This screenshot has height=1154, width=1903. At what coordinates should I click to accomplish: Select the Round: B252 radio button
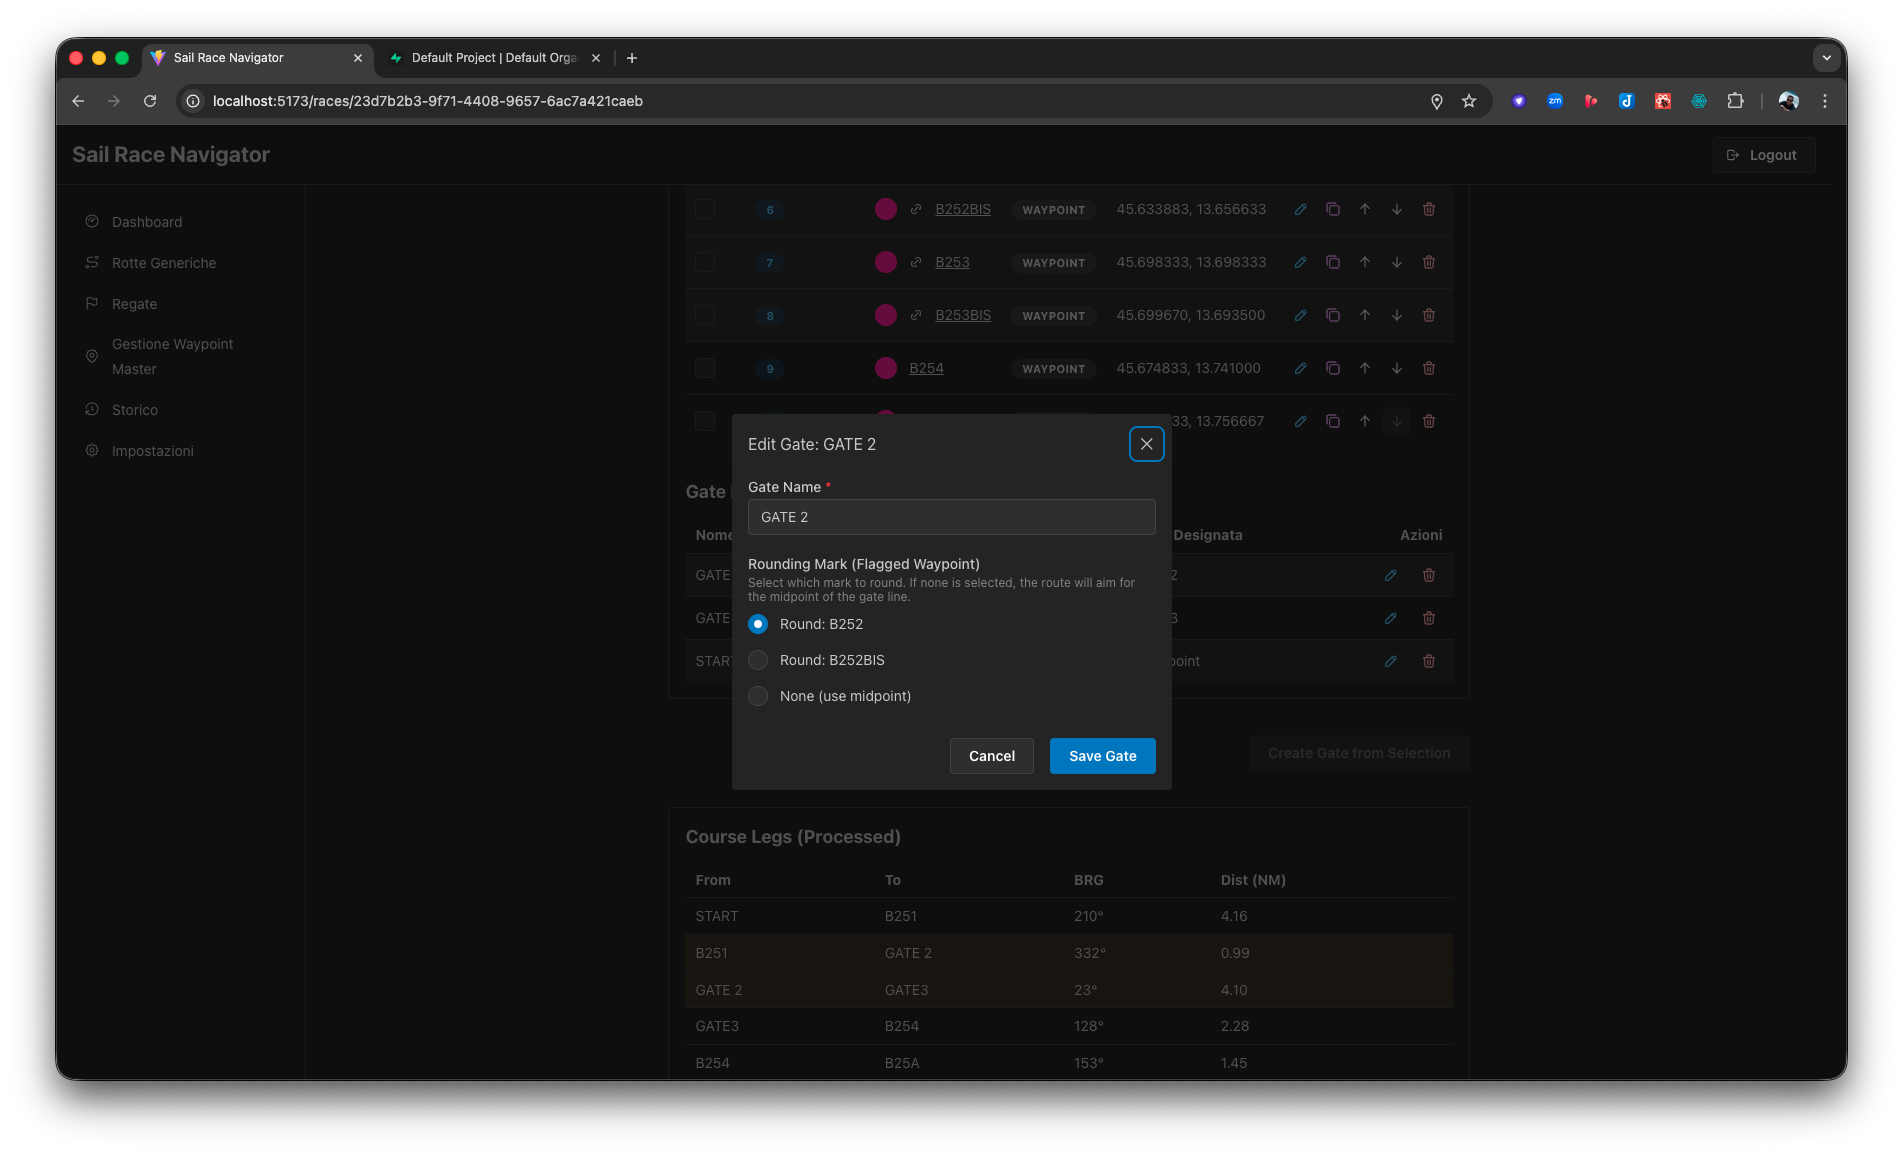pyautogui.click(x=758, y=624)
